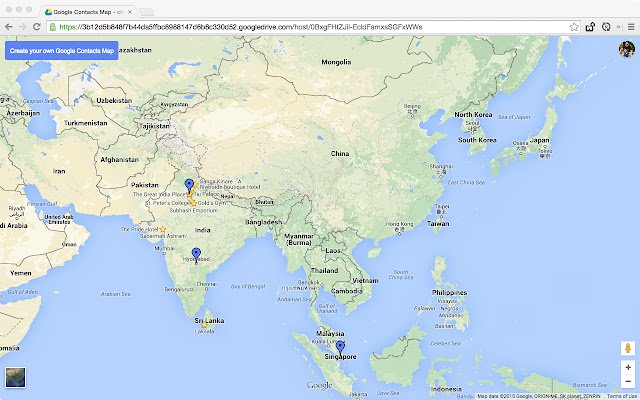Click the Bay of Bengal label

[x=248, y=287]
